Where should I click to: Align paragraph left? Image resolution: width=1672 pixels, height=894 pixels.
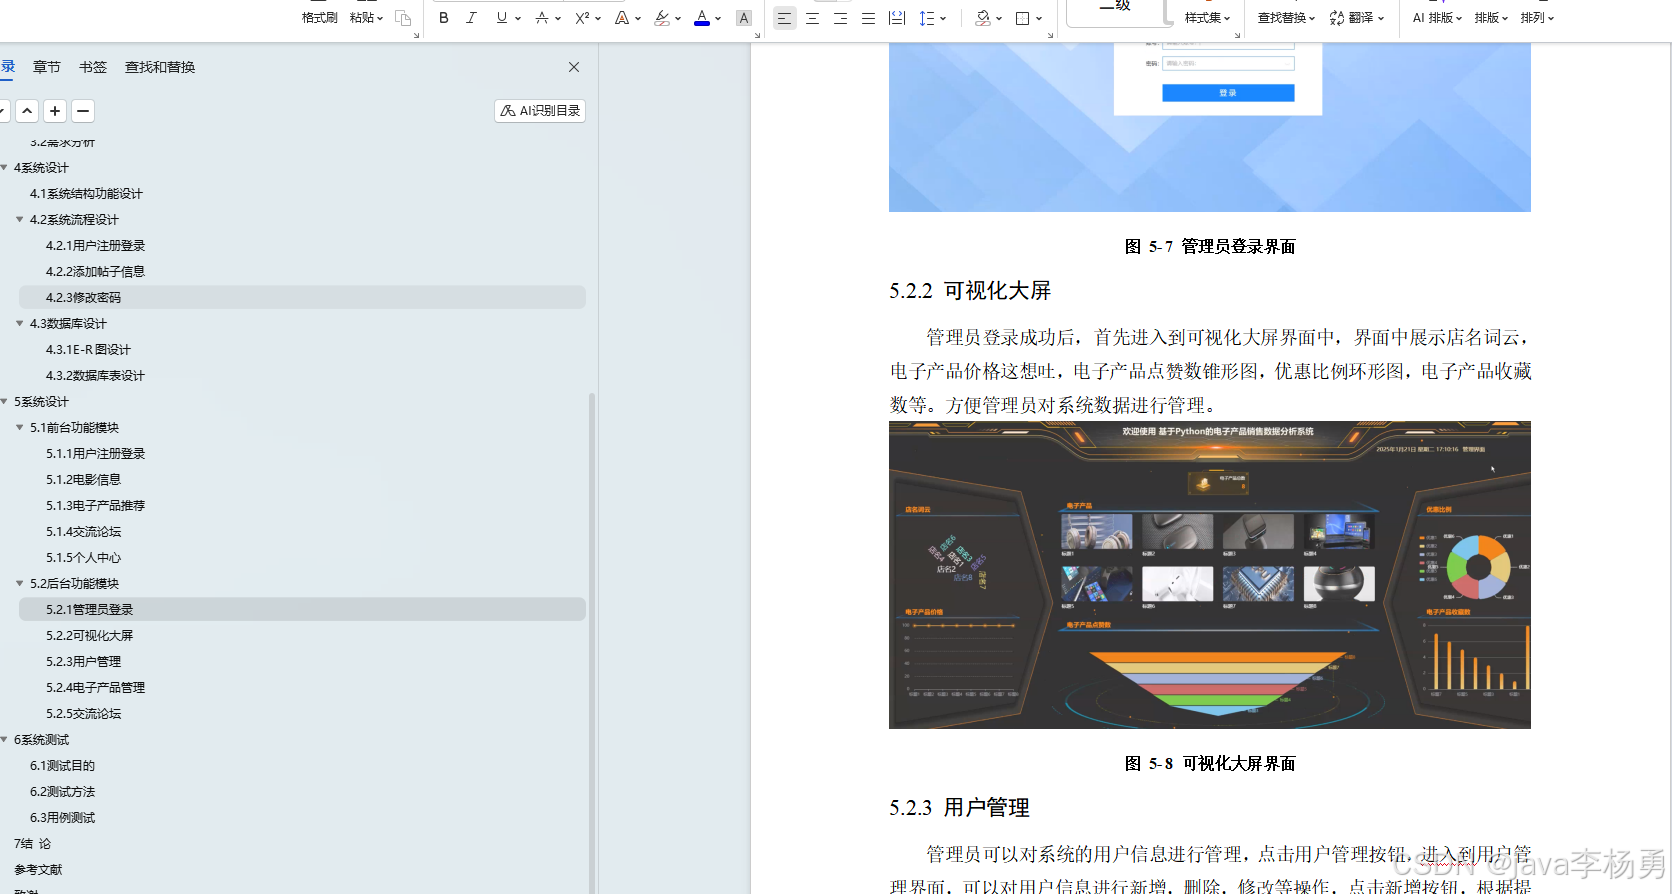click(x=785, y=18)
